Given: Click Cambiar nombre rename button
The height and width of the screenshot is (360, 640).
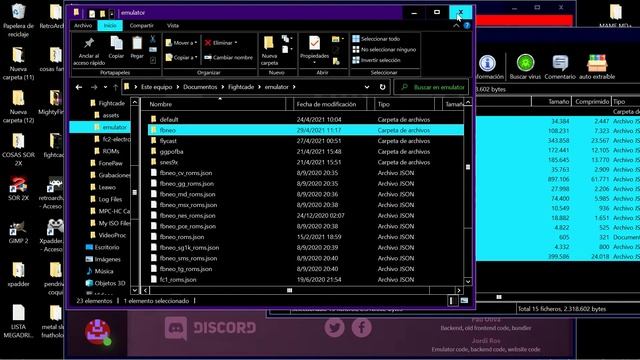Looking at the screenshot, I should (229, 58).
